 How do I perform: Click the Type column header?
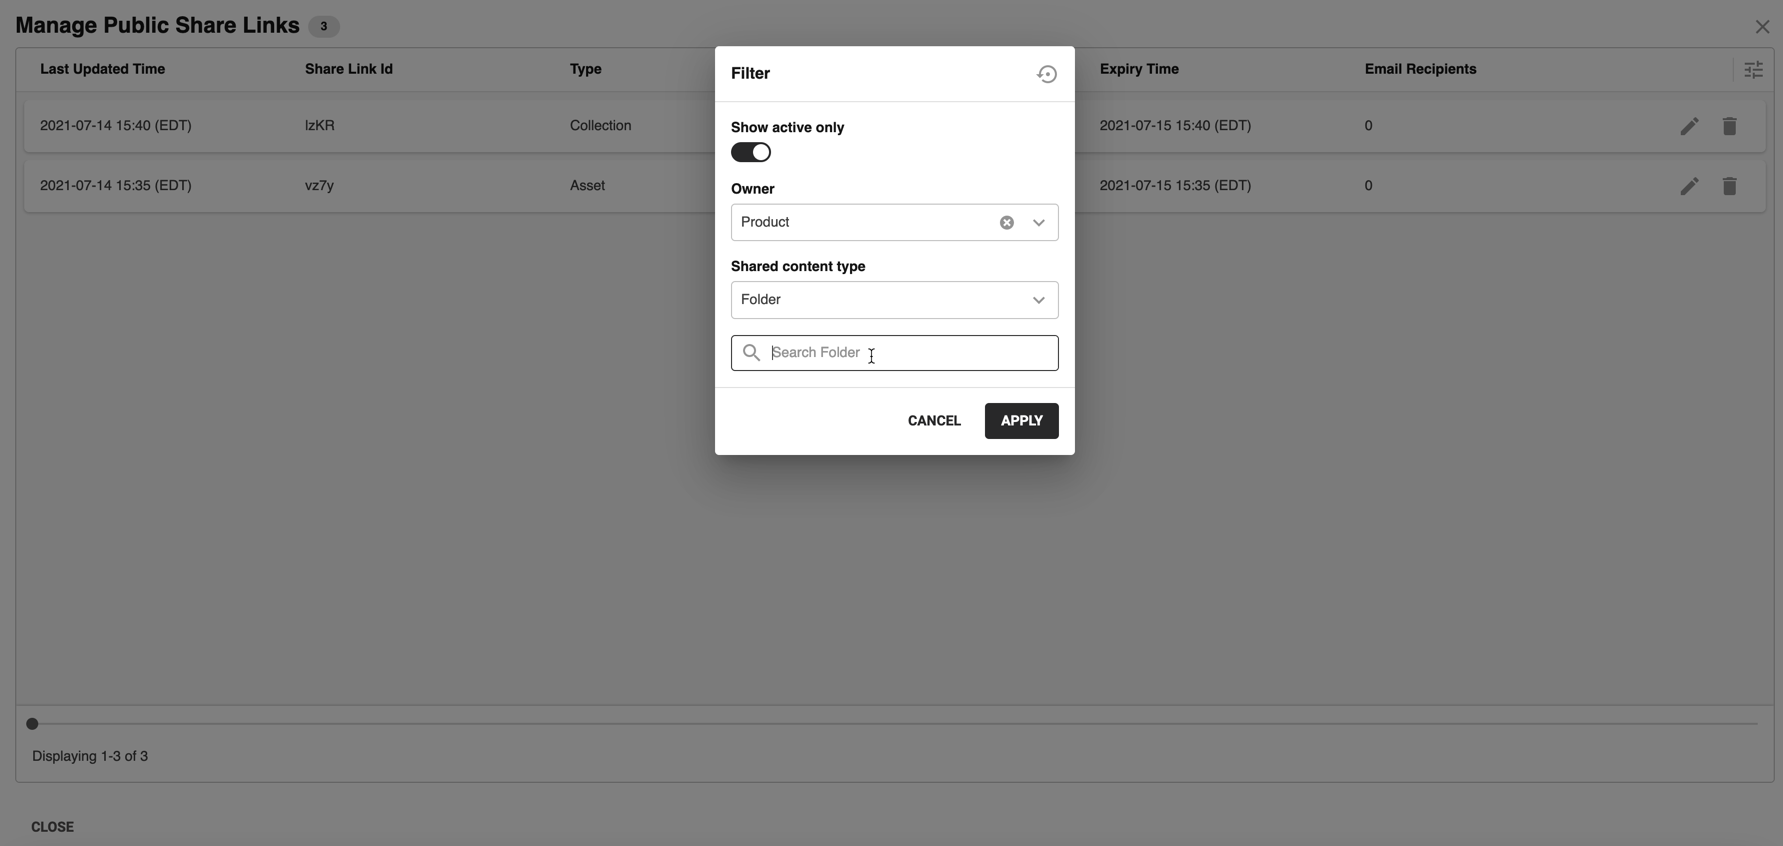tap(586, 69)
